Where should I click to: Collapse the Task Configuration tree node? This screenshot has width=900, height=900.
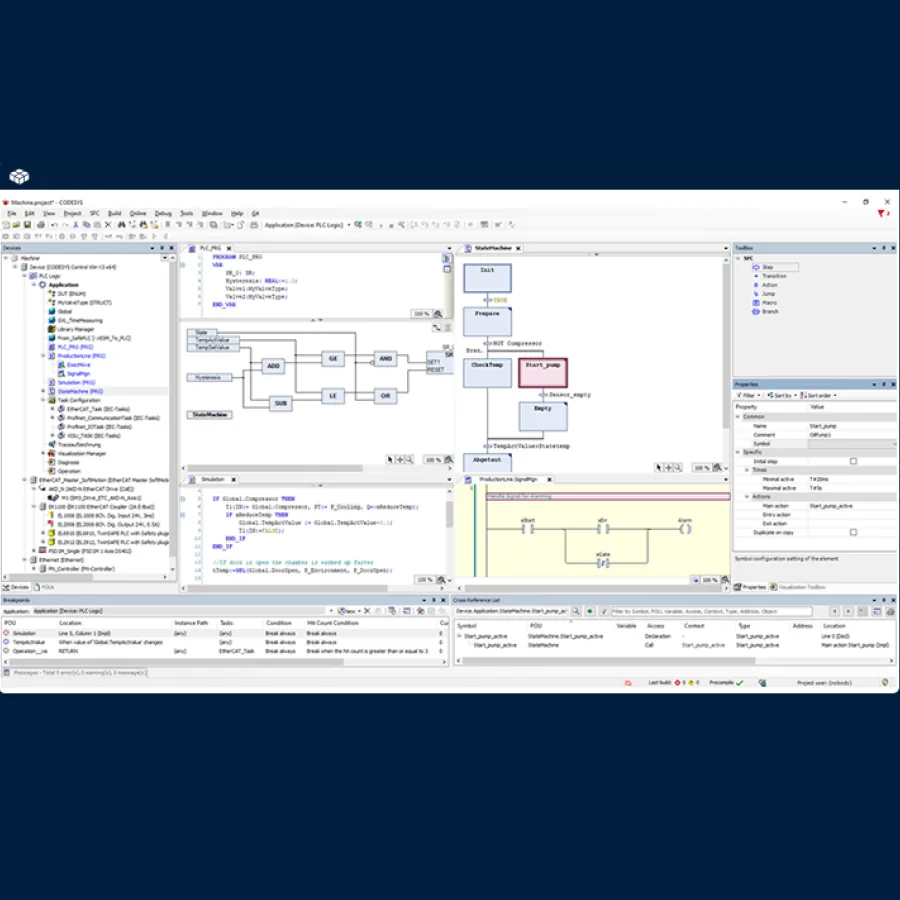[43, 399]
